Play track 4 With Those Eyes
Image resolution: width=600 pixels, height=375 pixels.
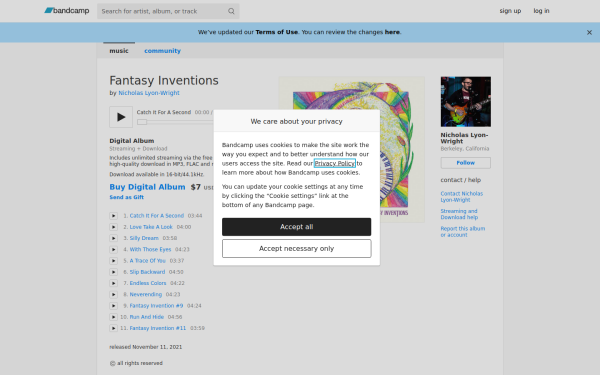(114, 249)
